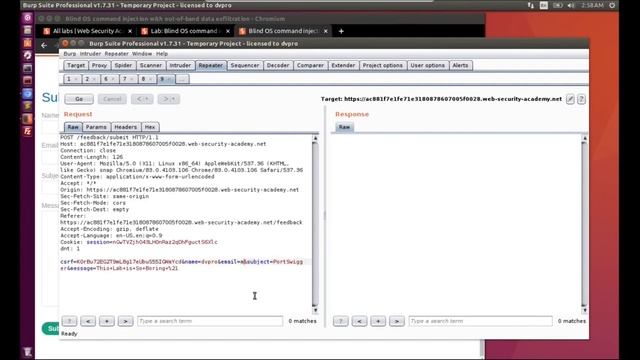Open Files manager from the launcher
The width and height of the screenshot is (640, 360).
tap(27, 30)
